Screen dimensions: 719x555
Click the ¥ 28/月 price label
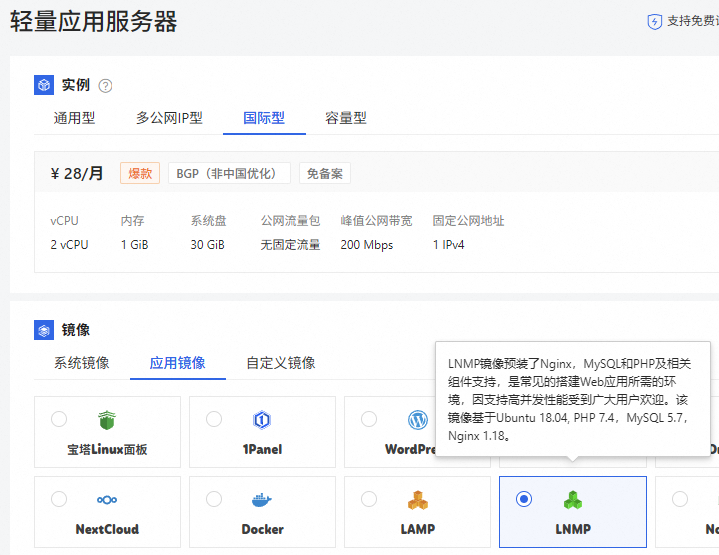(x=77, y=174)
